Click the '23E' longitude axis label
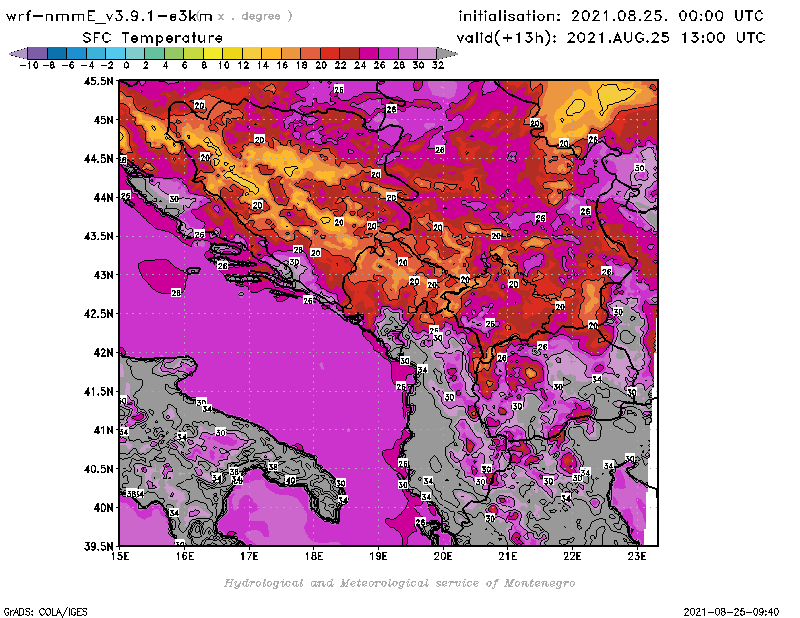The width and height of the screenshot is (800, 618). click(x=637, y=556)
